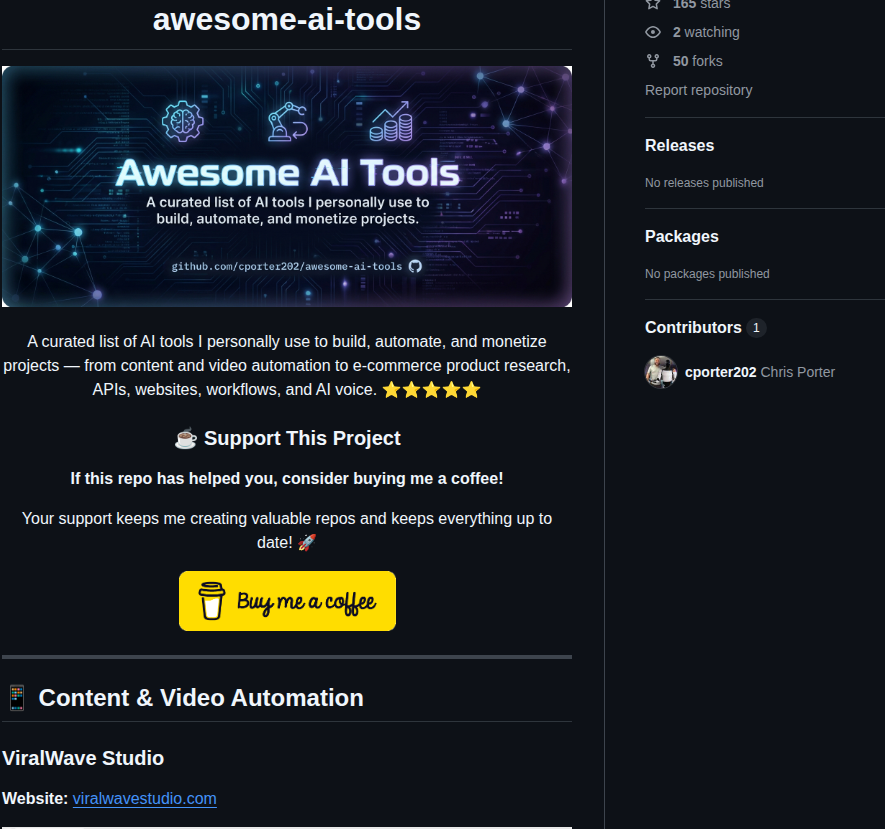Open the Awesome AI Tools banner image

(x=287, y=187)
